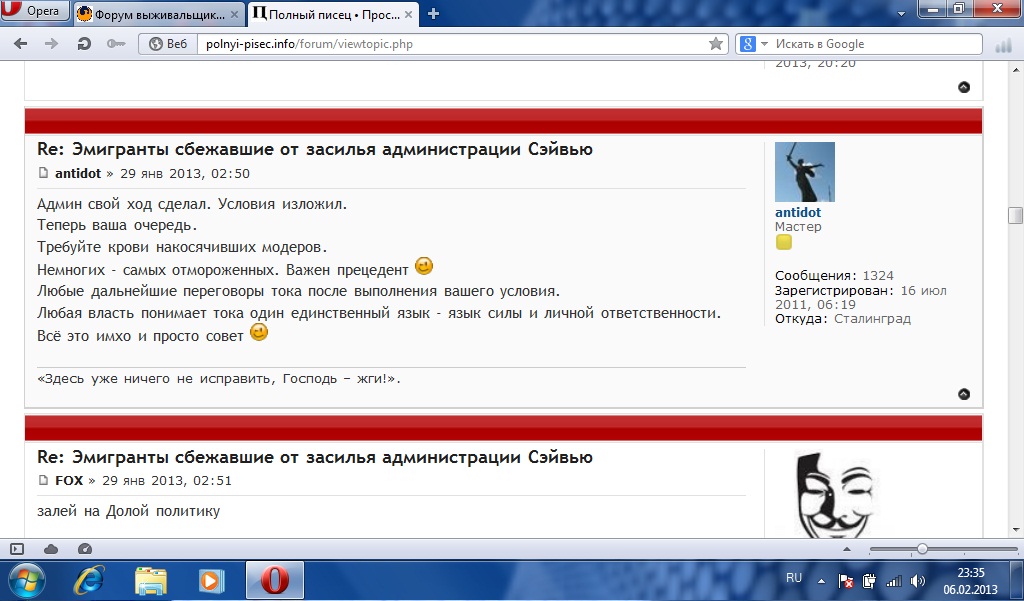This screenshot has width=1024, height=601.
Task: Click post icon beside antidot name
Action: tap(43, 173)
